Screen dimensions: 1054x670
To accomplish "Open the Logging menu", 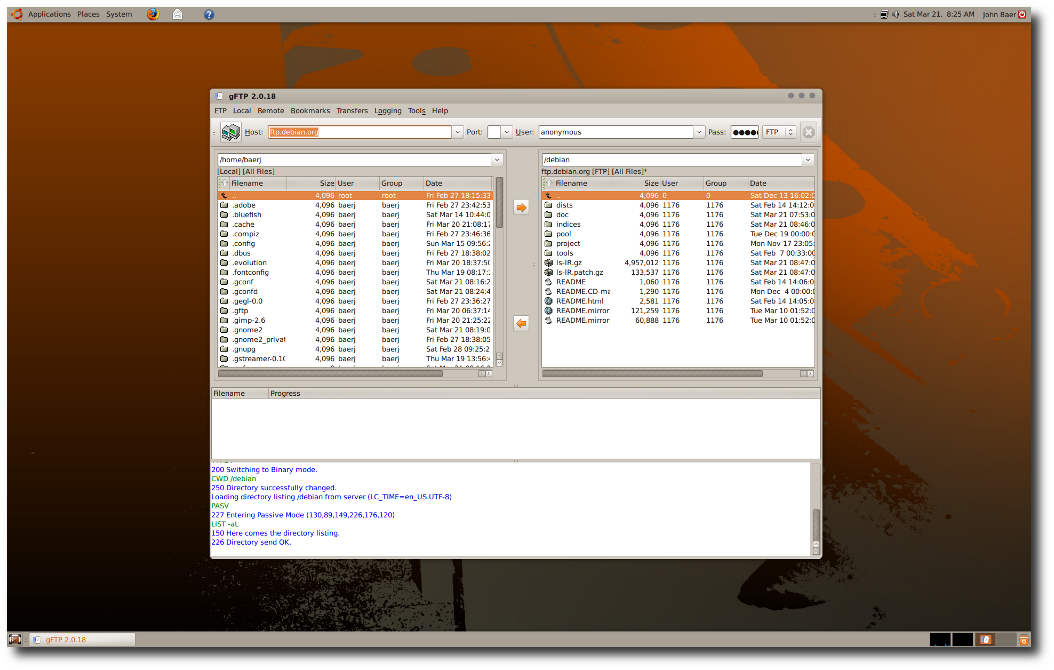I will (388, 111).
